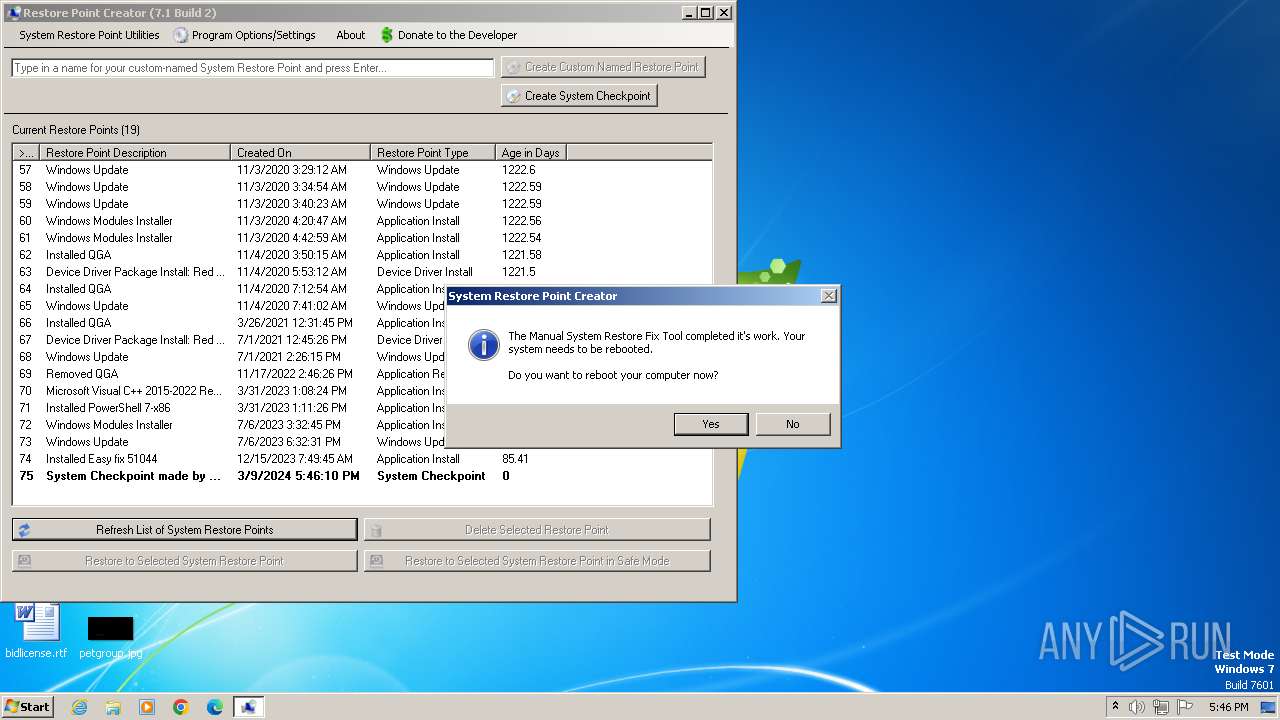Select restore point 67 Device Driver Package Install

pyautogui.click(x=230, y=340)
